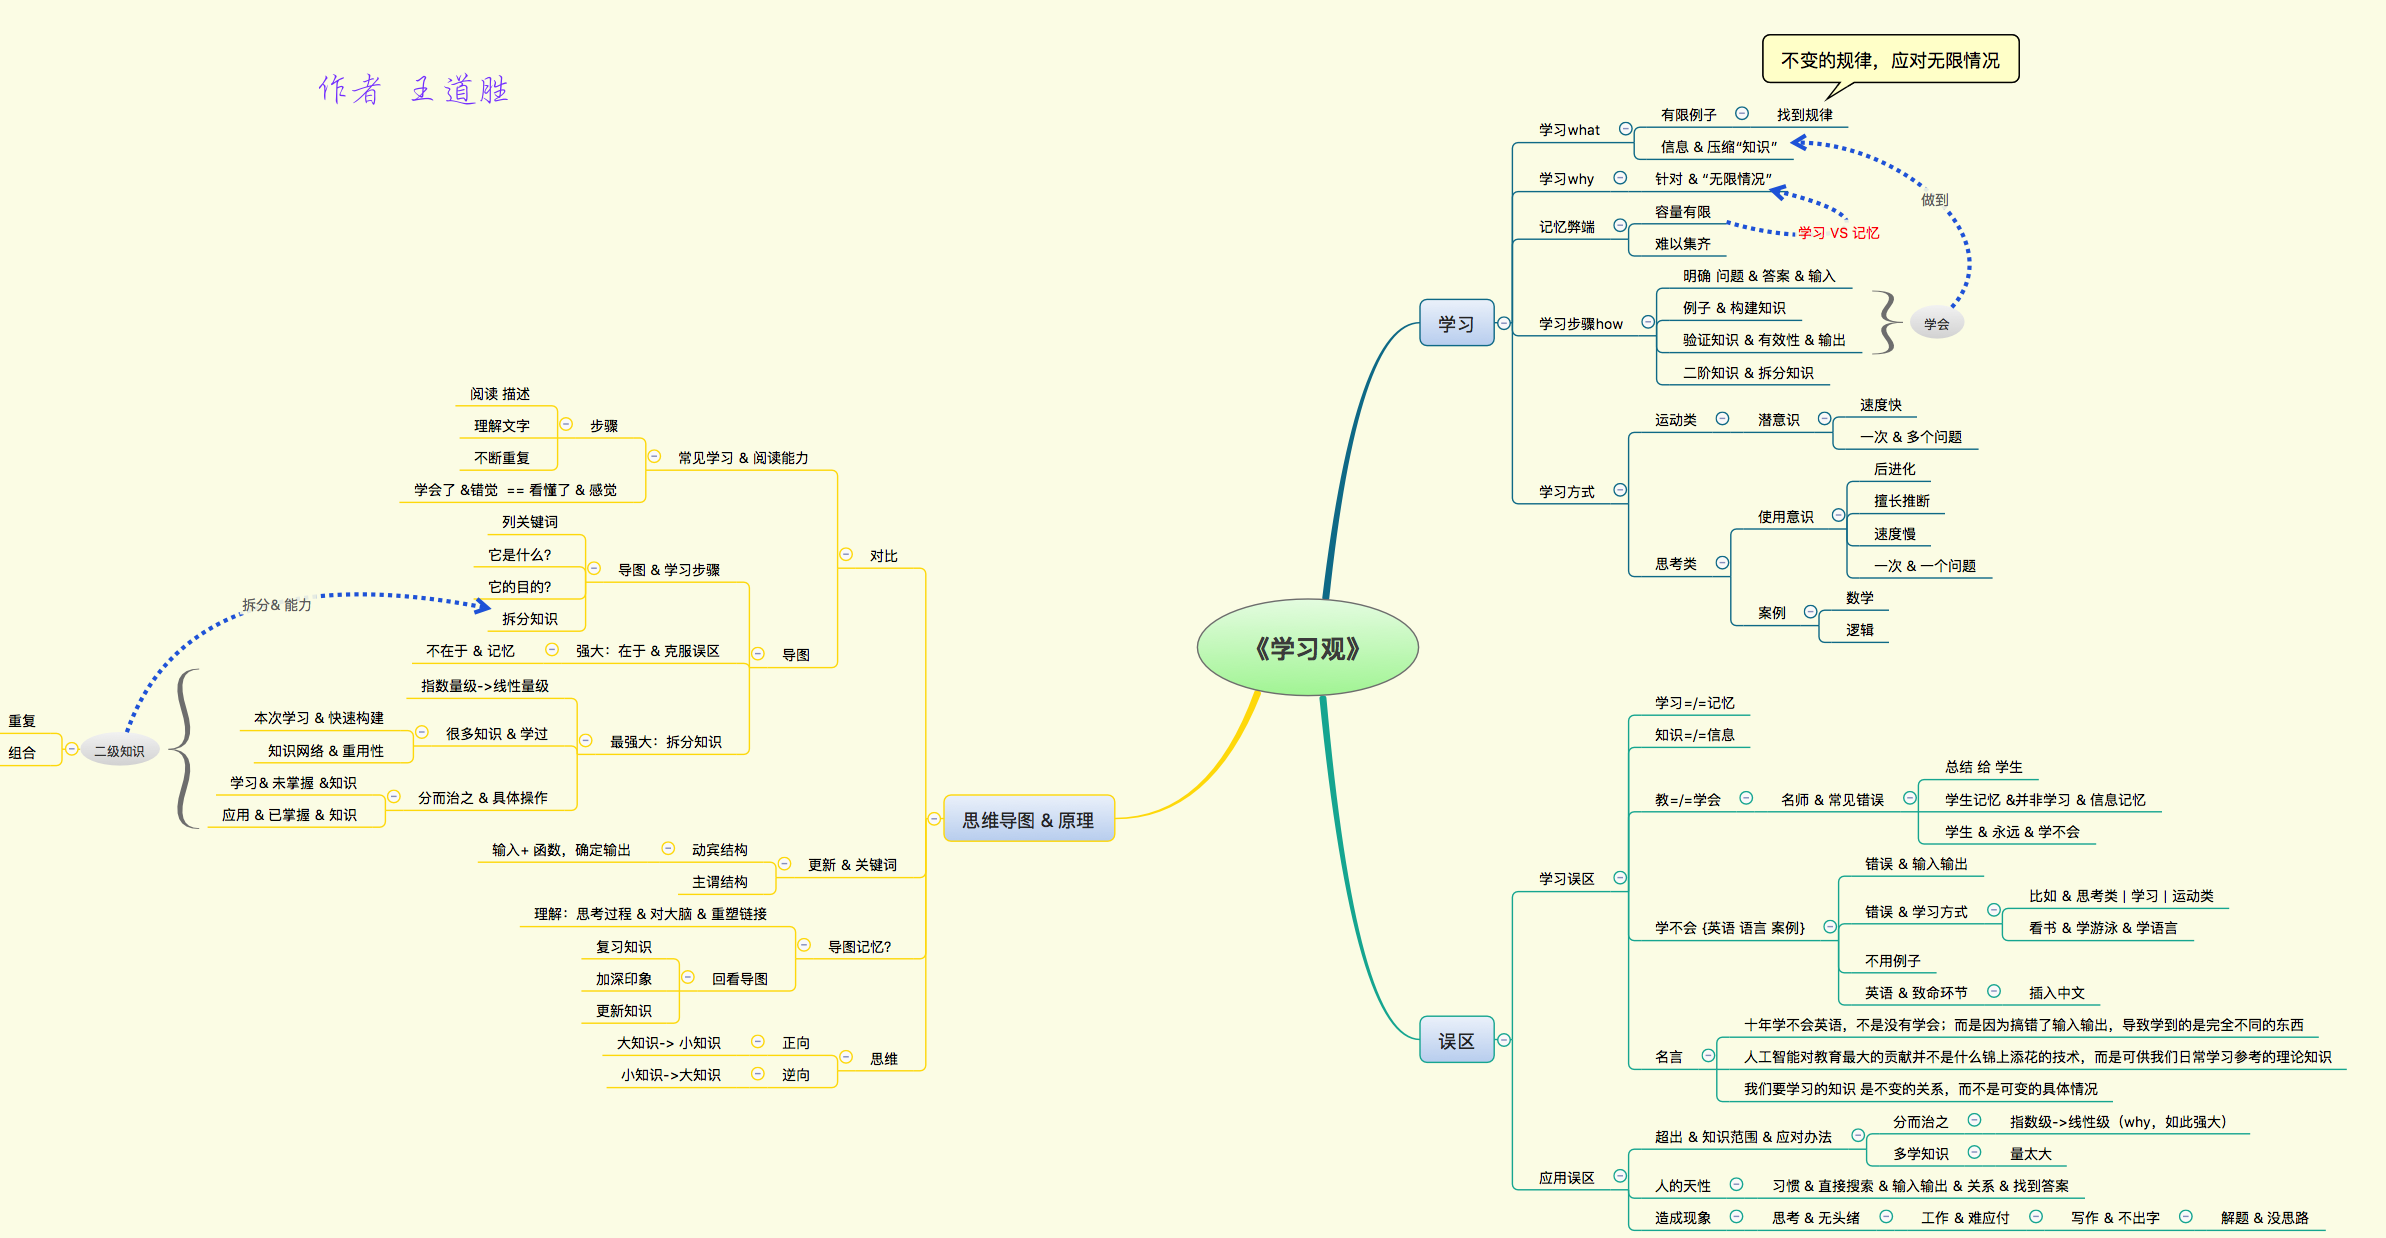Screen dimensions: 2386x1238
Task: Select the 使用意识 topic
Action: (1785, 517)
